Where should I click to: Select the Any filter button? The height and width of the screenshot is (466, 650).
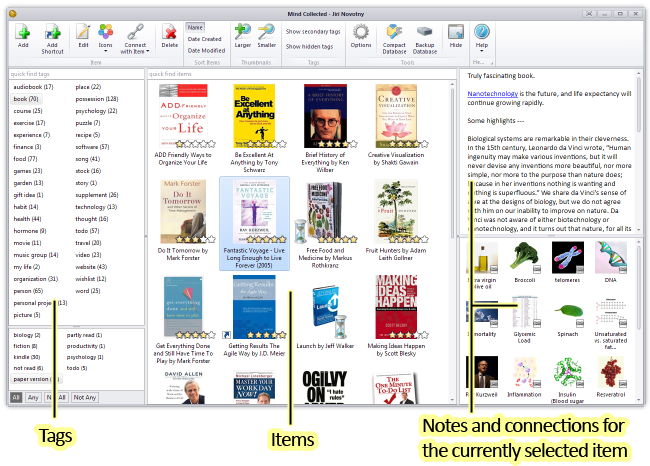(33, 397)
